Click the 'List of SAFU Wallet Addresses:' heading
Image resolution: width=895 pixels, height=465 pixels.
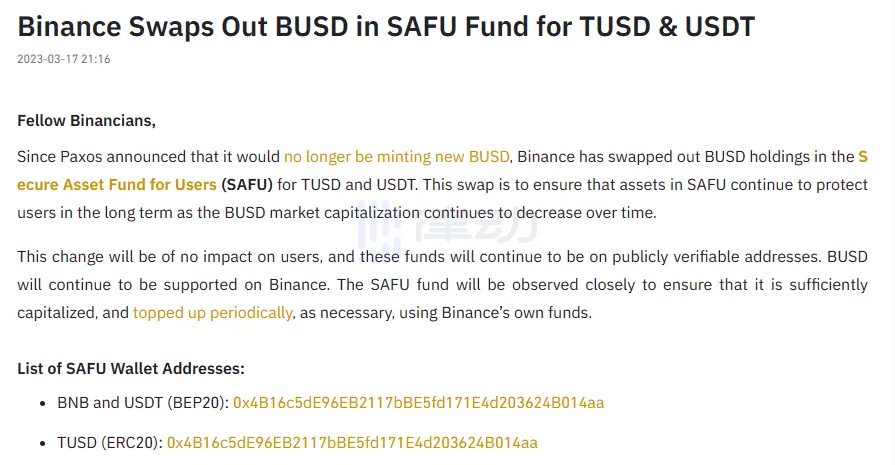point(131,368)
